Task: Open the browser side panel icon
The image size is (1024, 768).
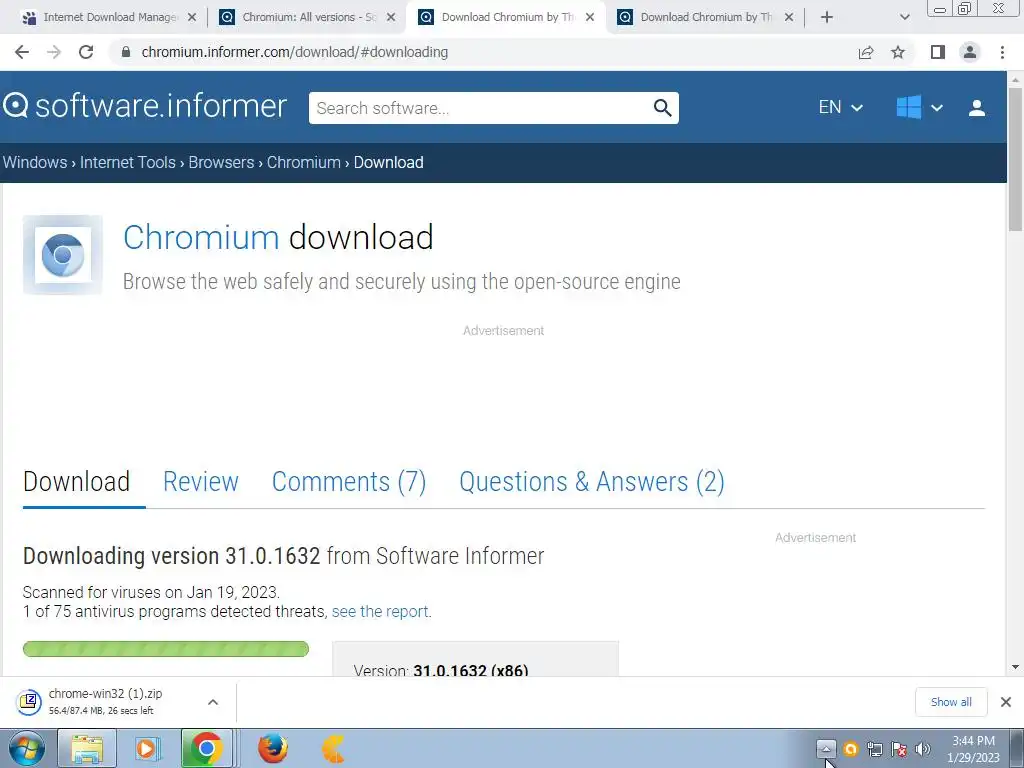Action: point(938,52)
